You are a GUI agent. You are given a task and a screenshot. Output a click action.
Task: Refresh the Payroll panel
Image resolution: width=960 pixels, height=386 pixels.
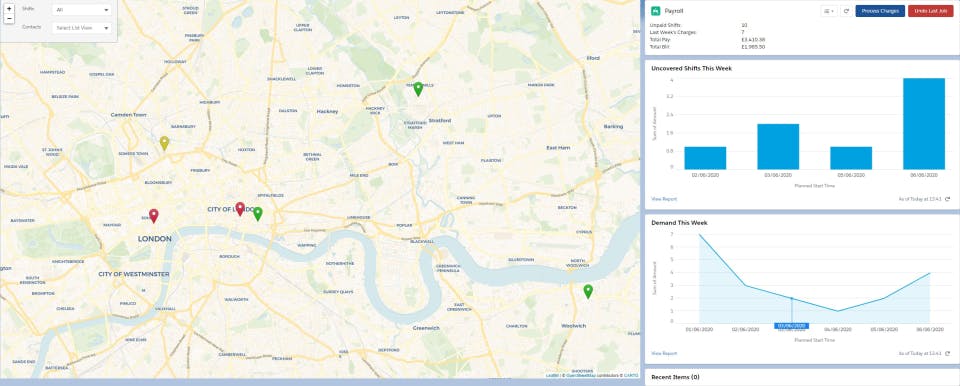846,11
